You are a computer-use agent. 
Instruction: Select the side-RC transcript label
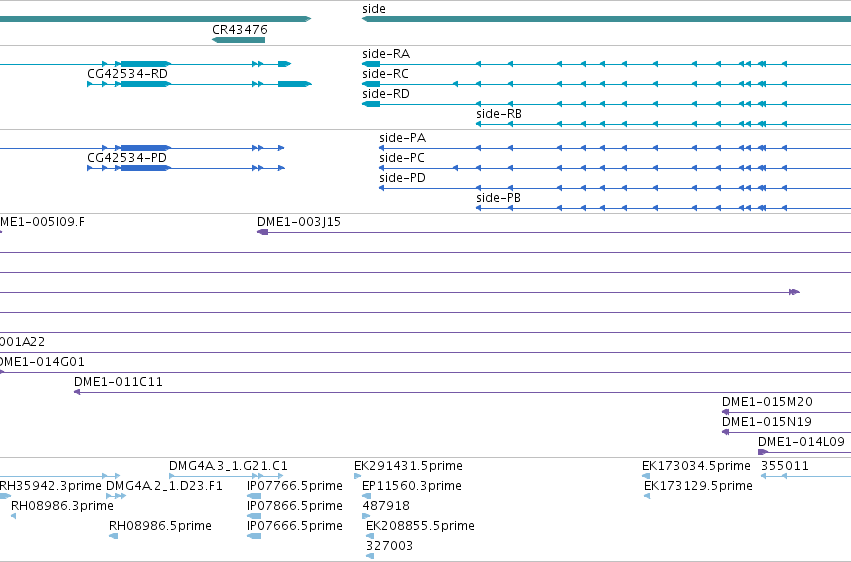[385, 74]
